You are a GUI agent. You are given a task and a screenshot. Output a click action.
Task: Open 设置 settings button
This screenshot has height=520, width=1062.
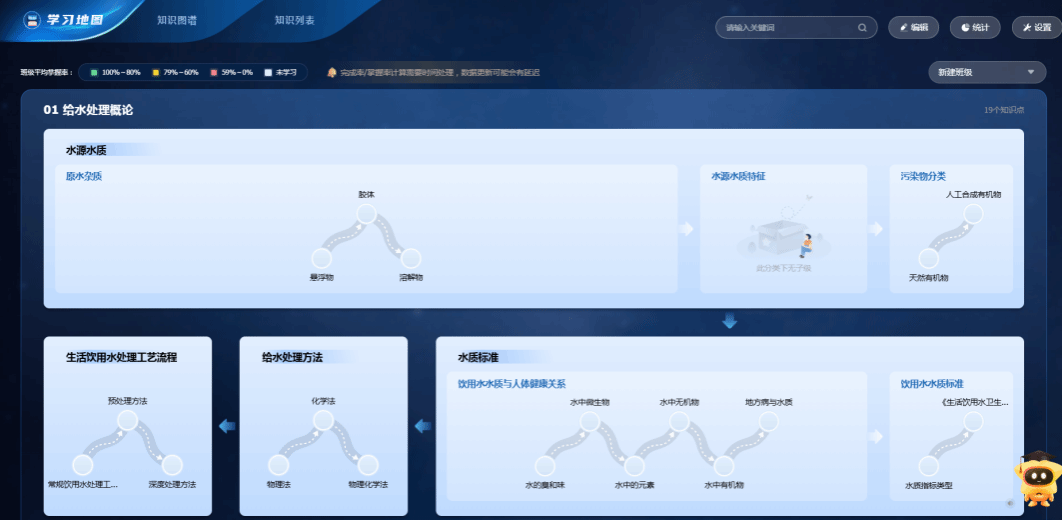coord(1036,28)
